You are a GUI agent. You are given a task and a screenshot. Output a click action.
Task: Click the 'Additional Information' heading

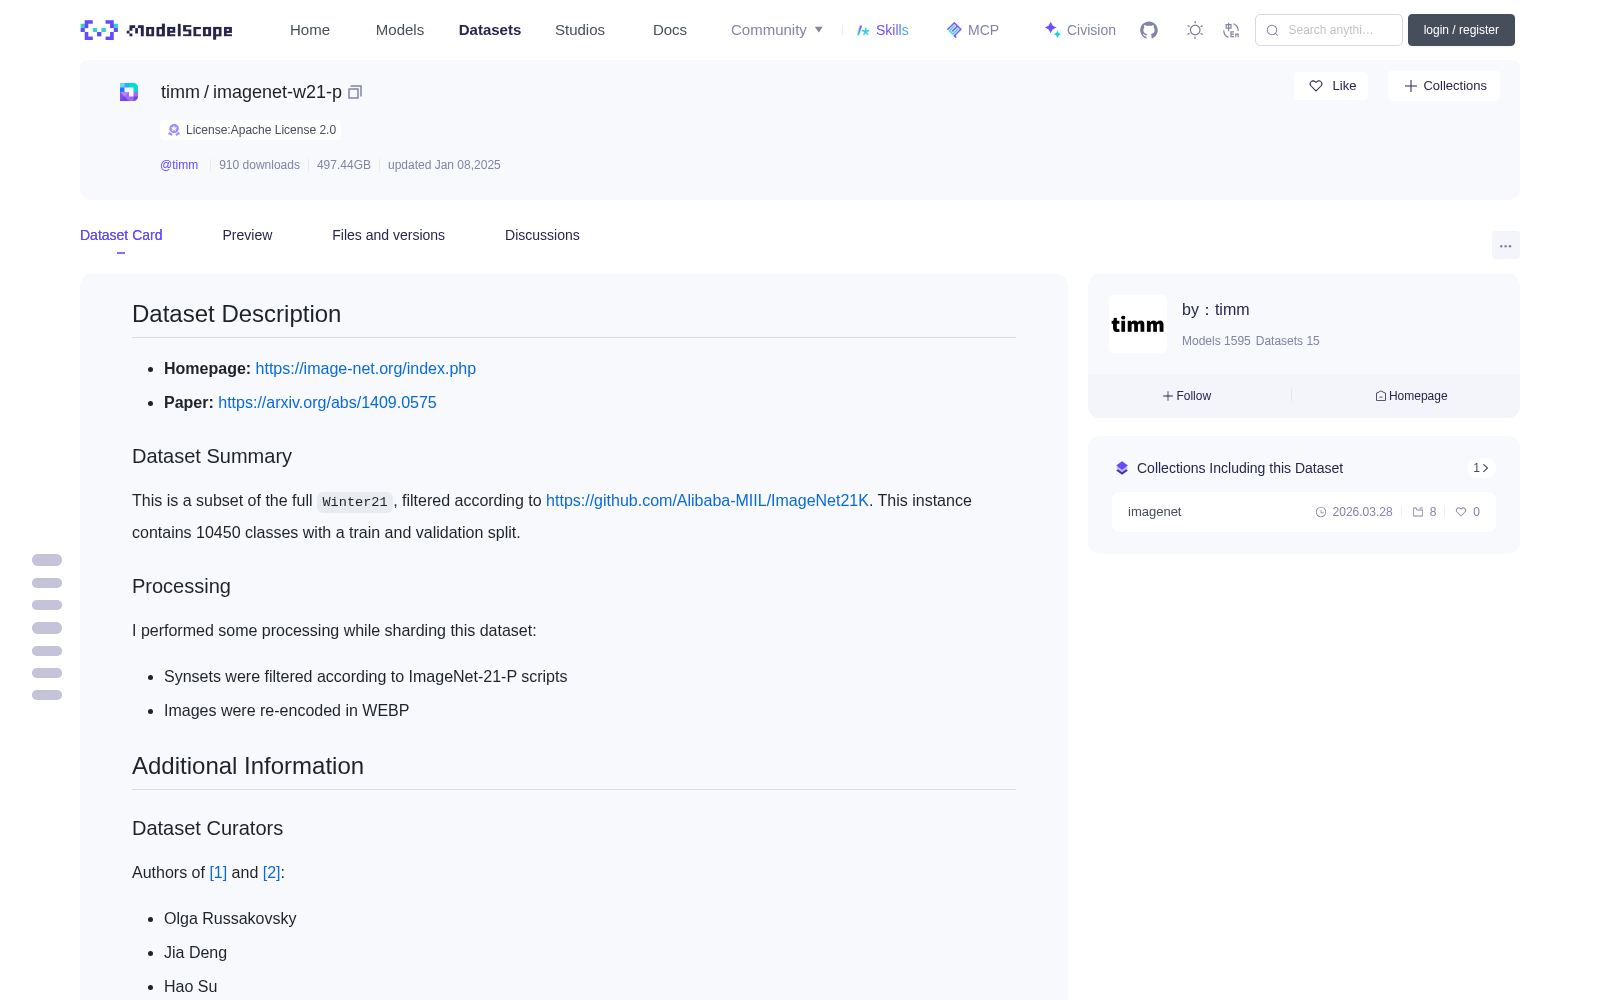[248, 766]
